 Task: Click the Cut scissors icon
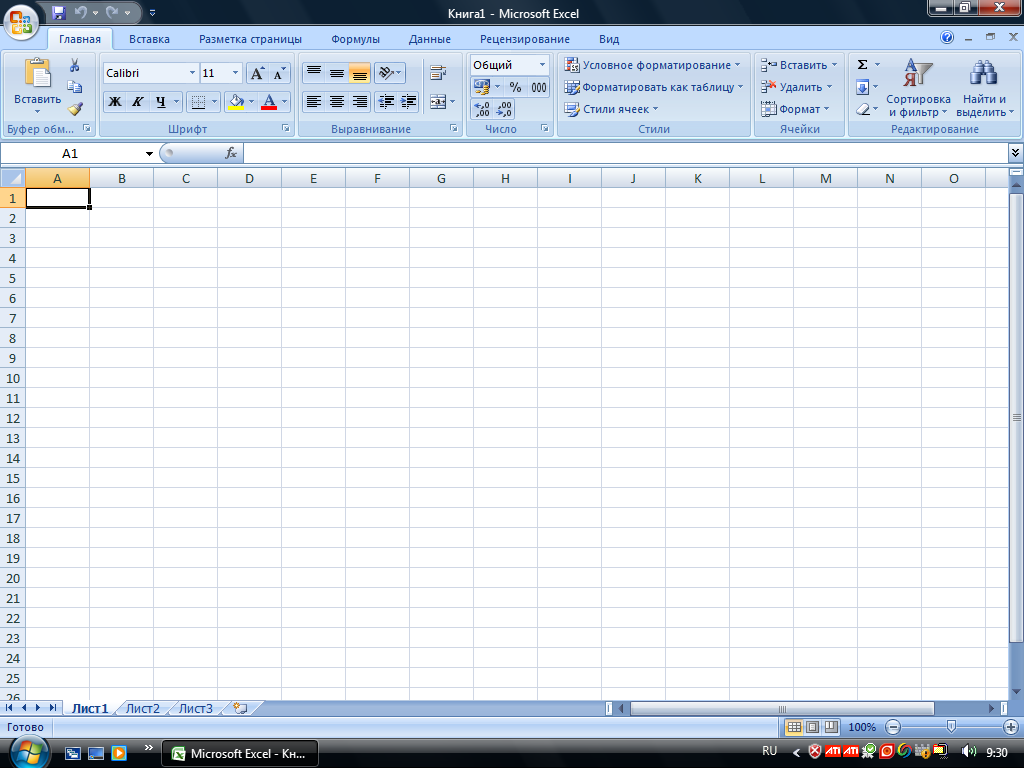(74, 65)
